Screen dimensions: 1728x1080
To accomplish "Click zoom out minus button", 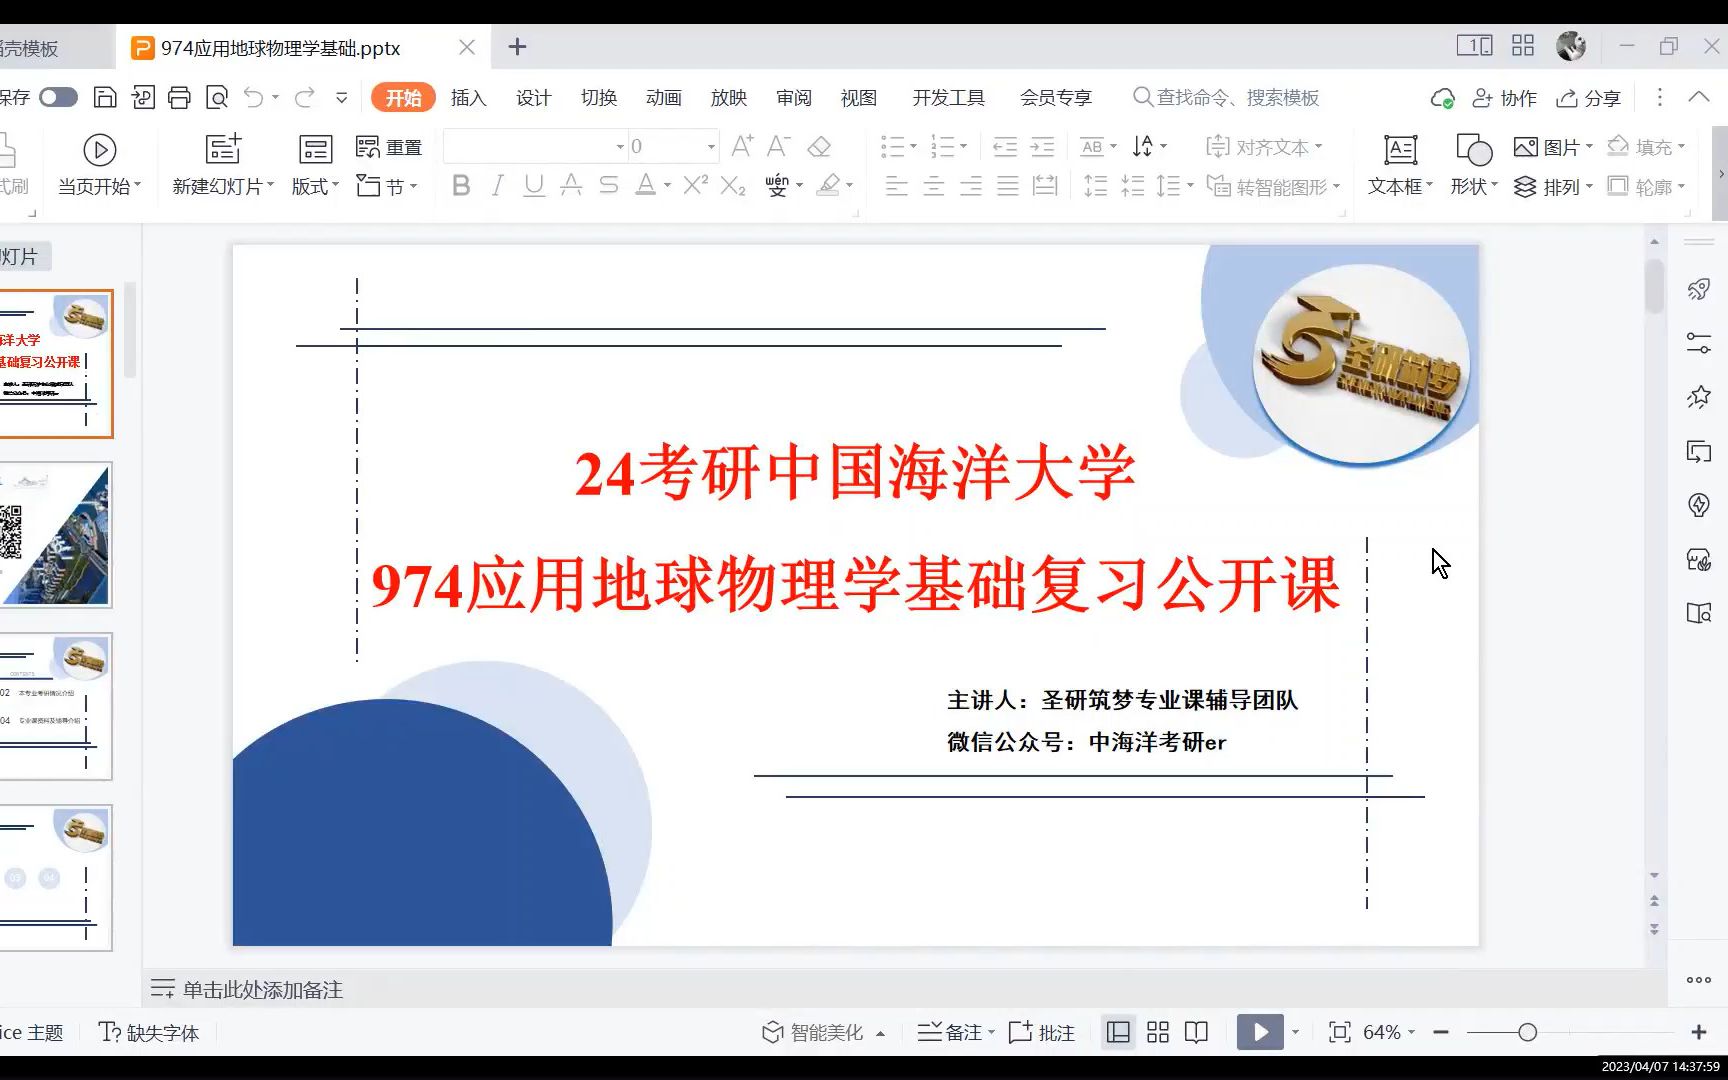I will [x=1441, y=1032].
